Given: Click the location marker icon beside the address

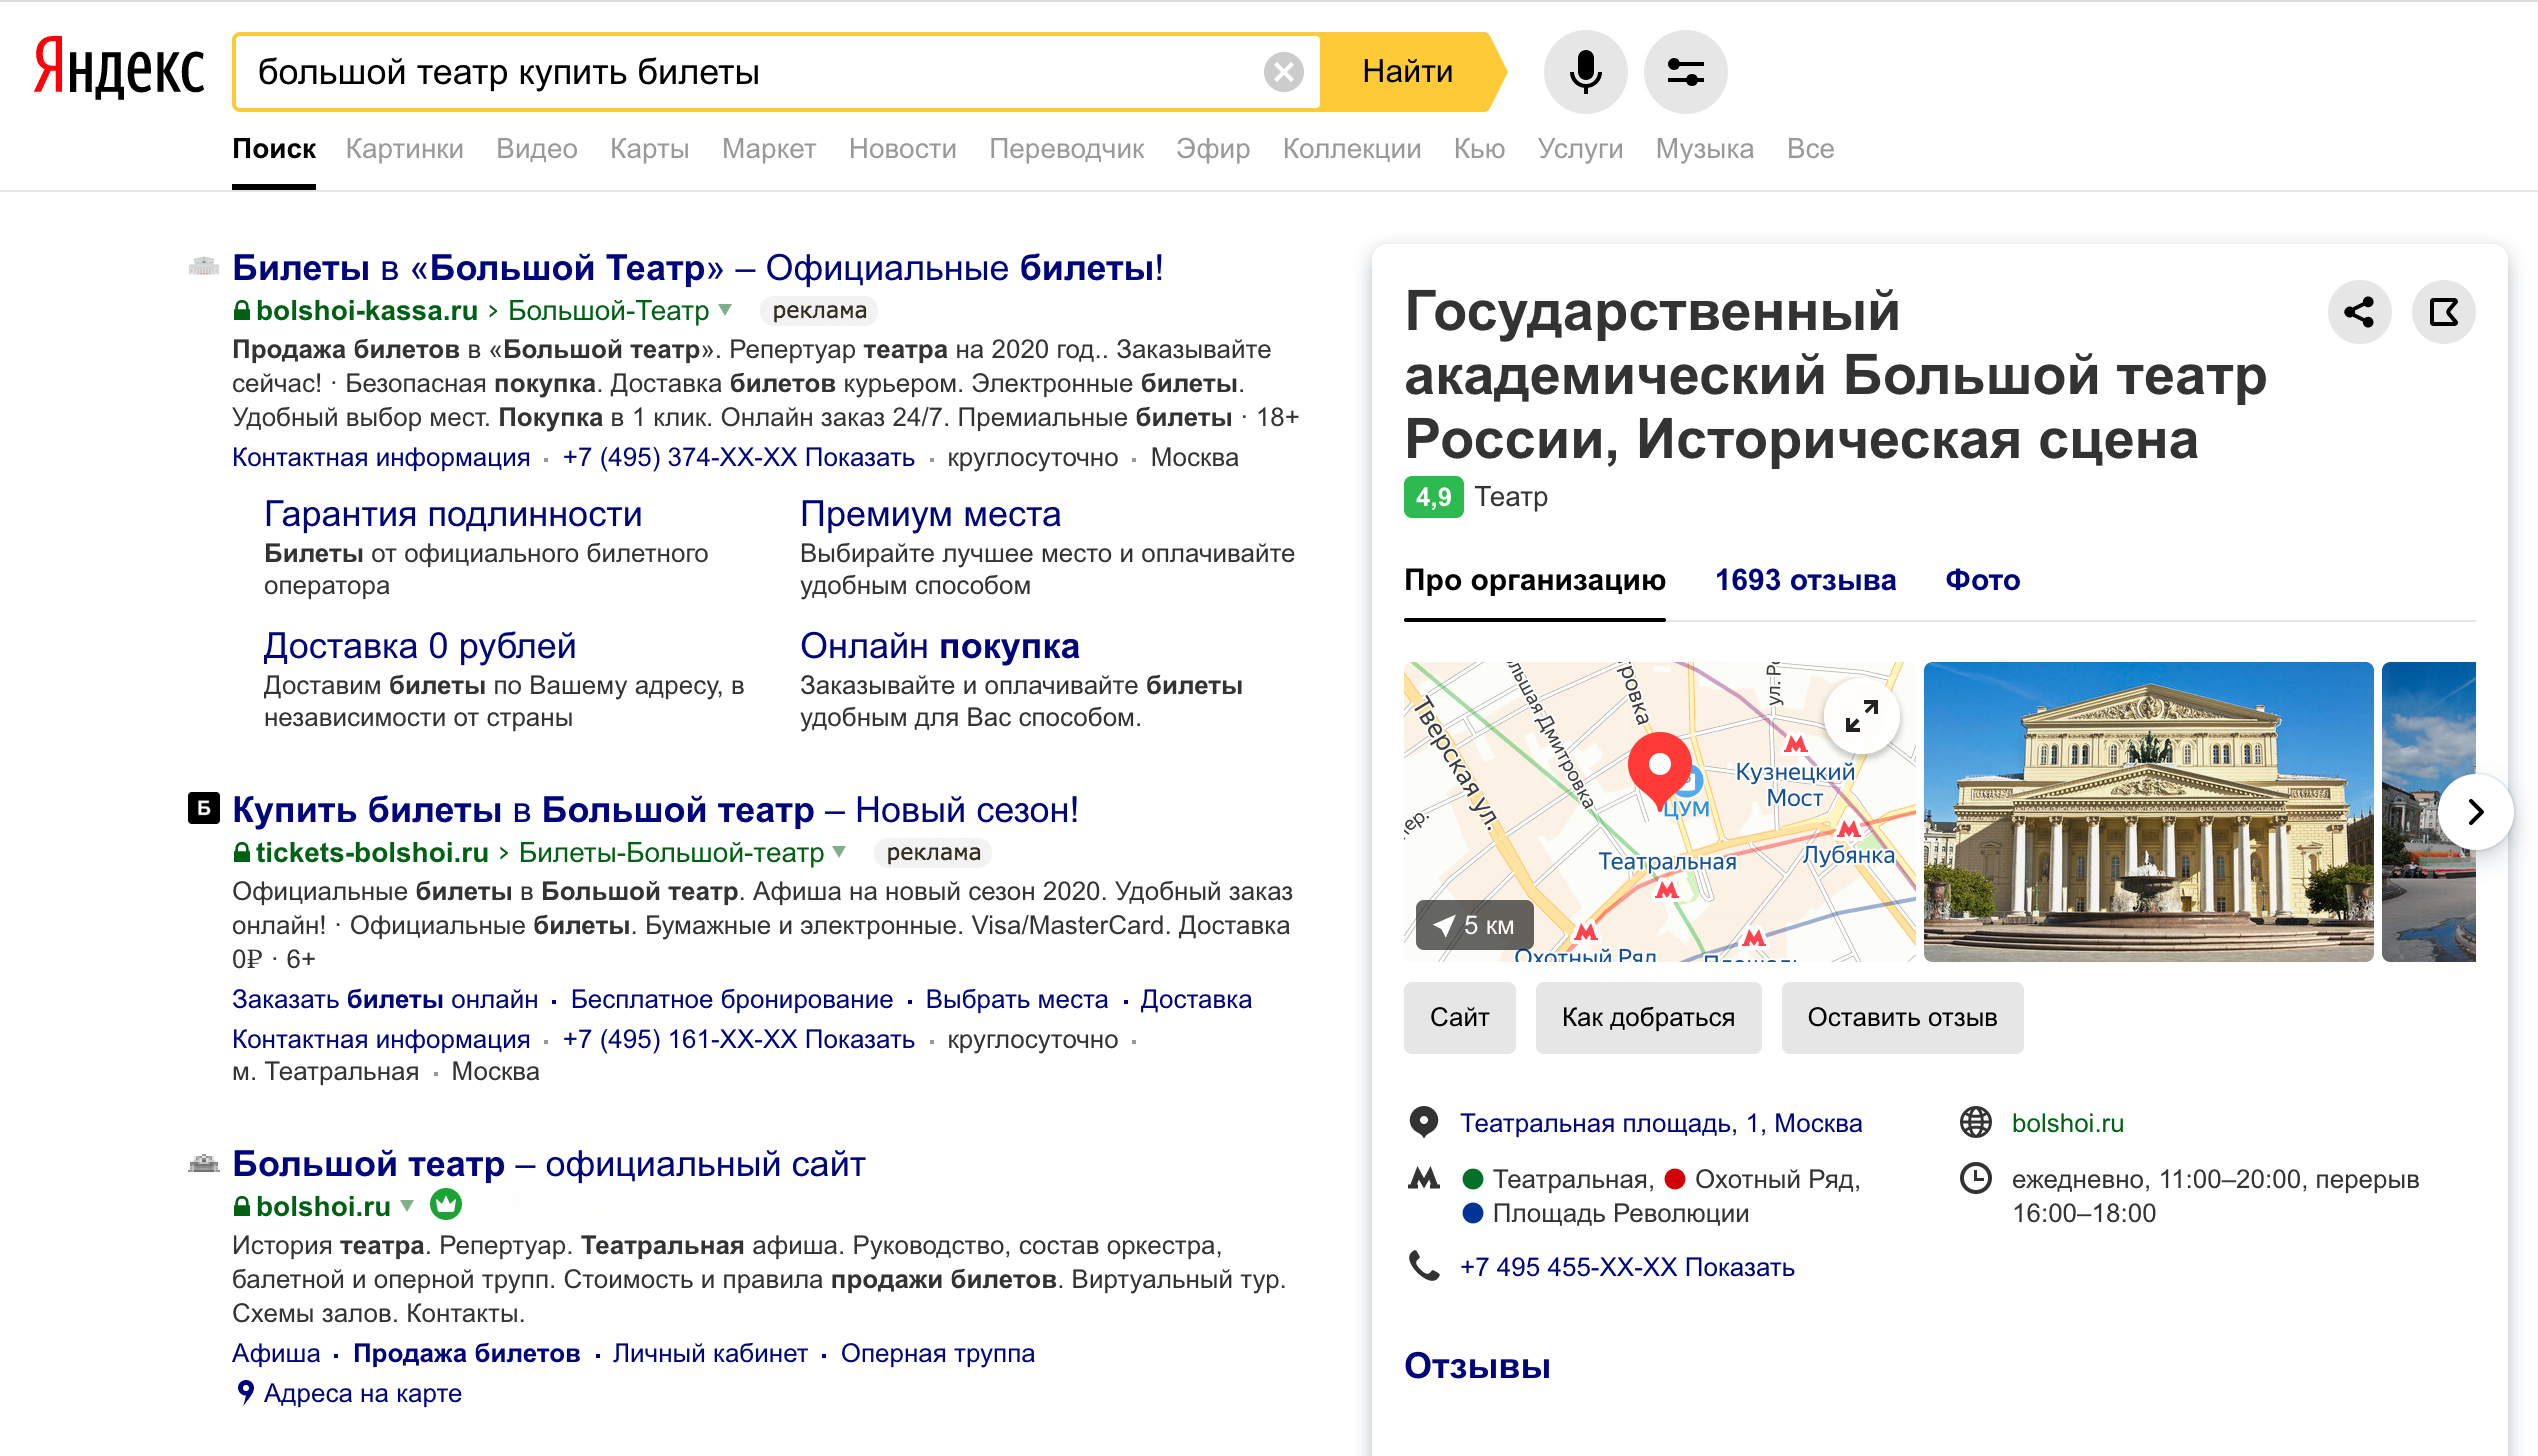Looking at the screenshot, I should 1423,1122.
